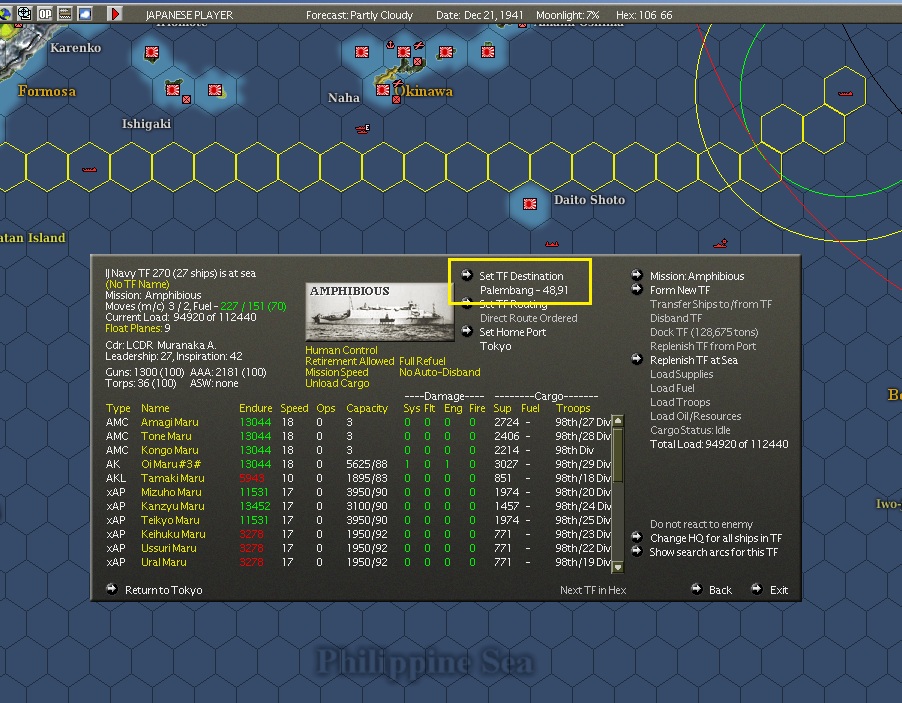Open the OP operations toolbar button
The width and height of the screenshot is (902, 703).
(45, 13)
